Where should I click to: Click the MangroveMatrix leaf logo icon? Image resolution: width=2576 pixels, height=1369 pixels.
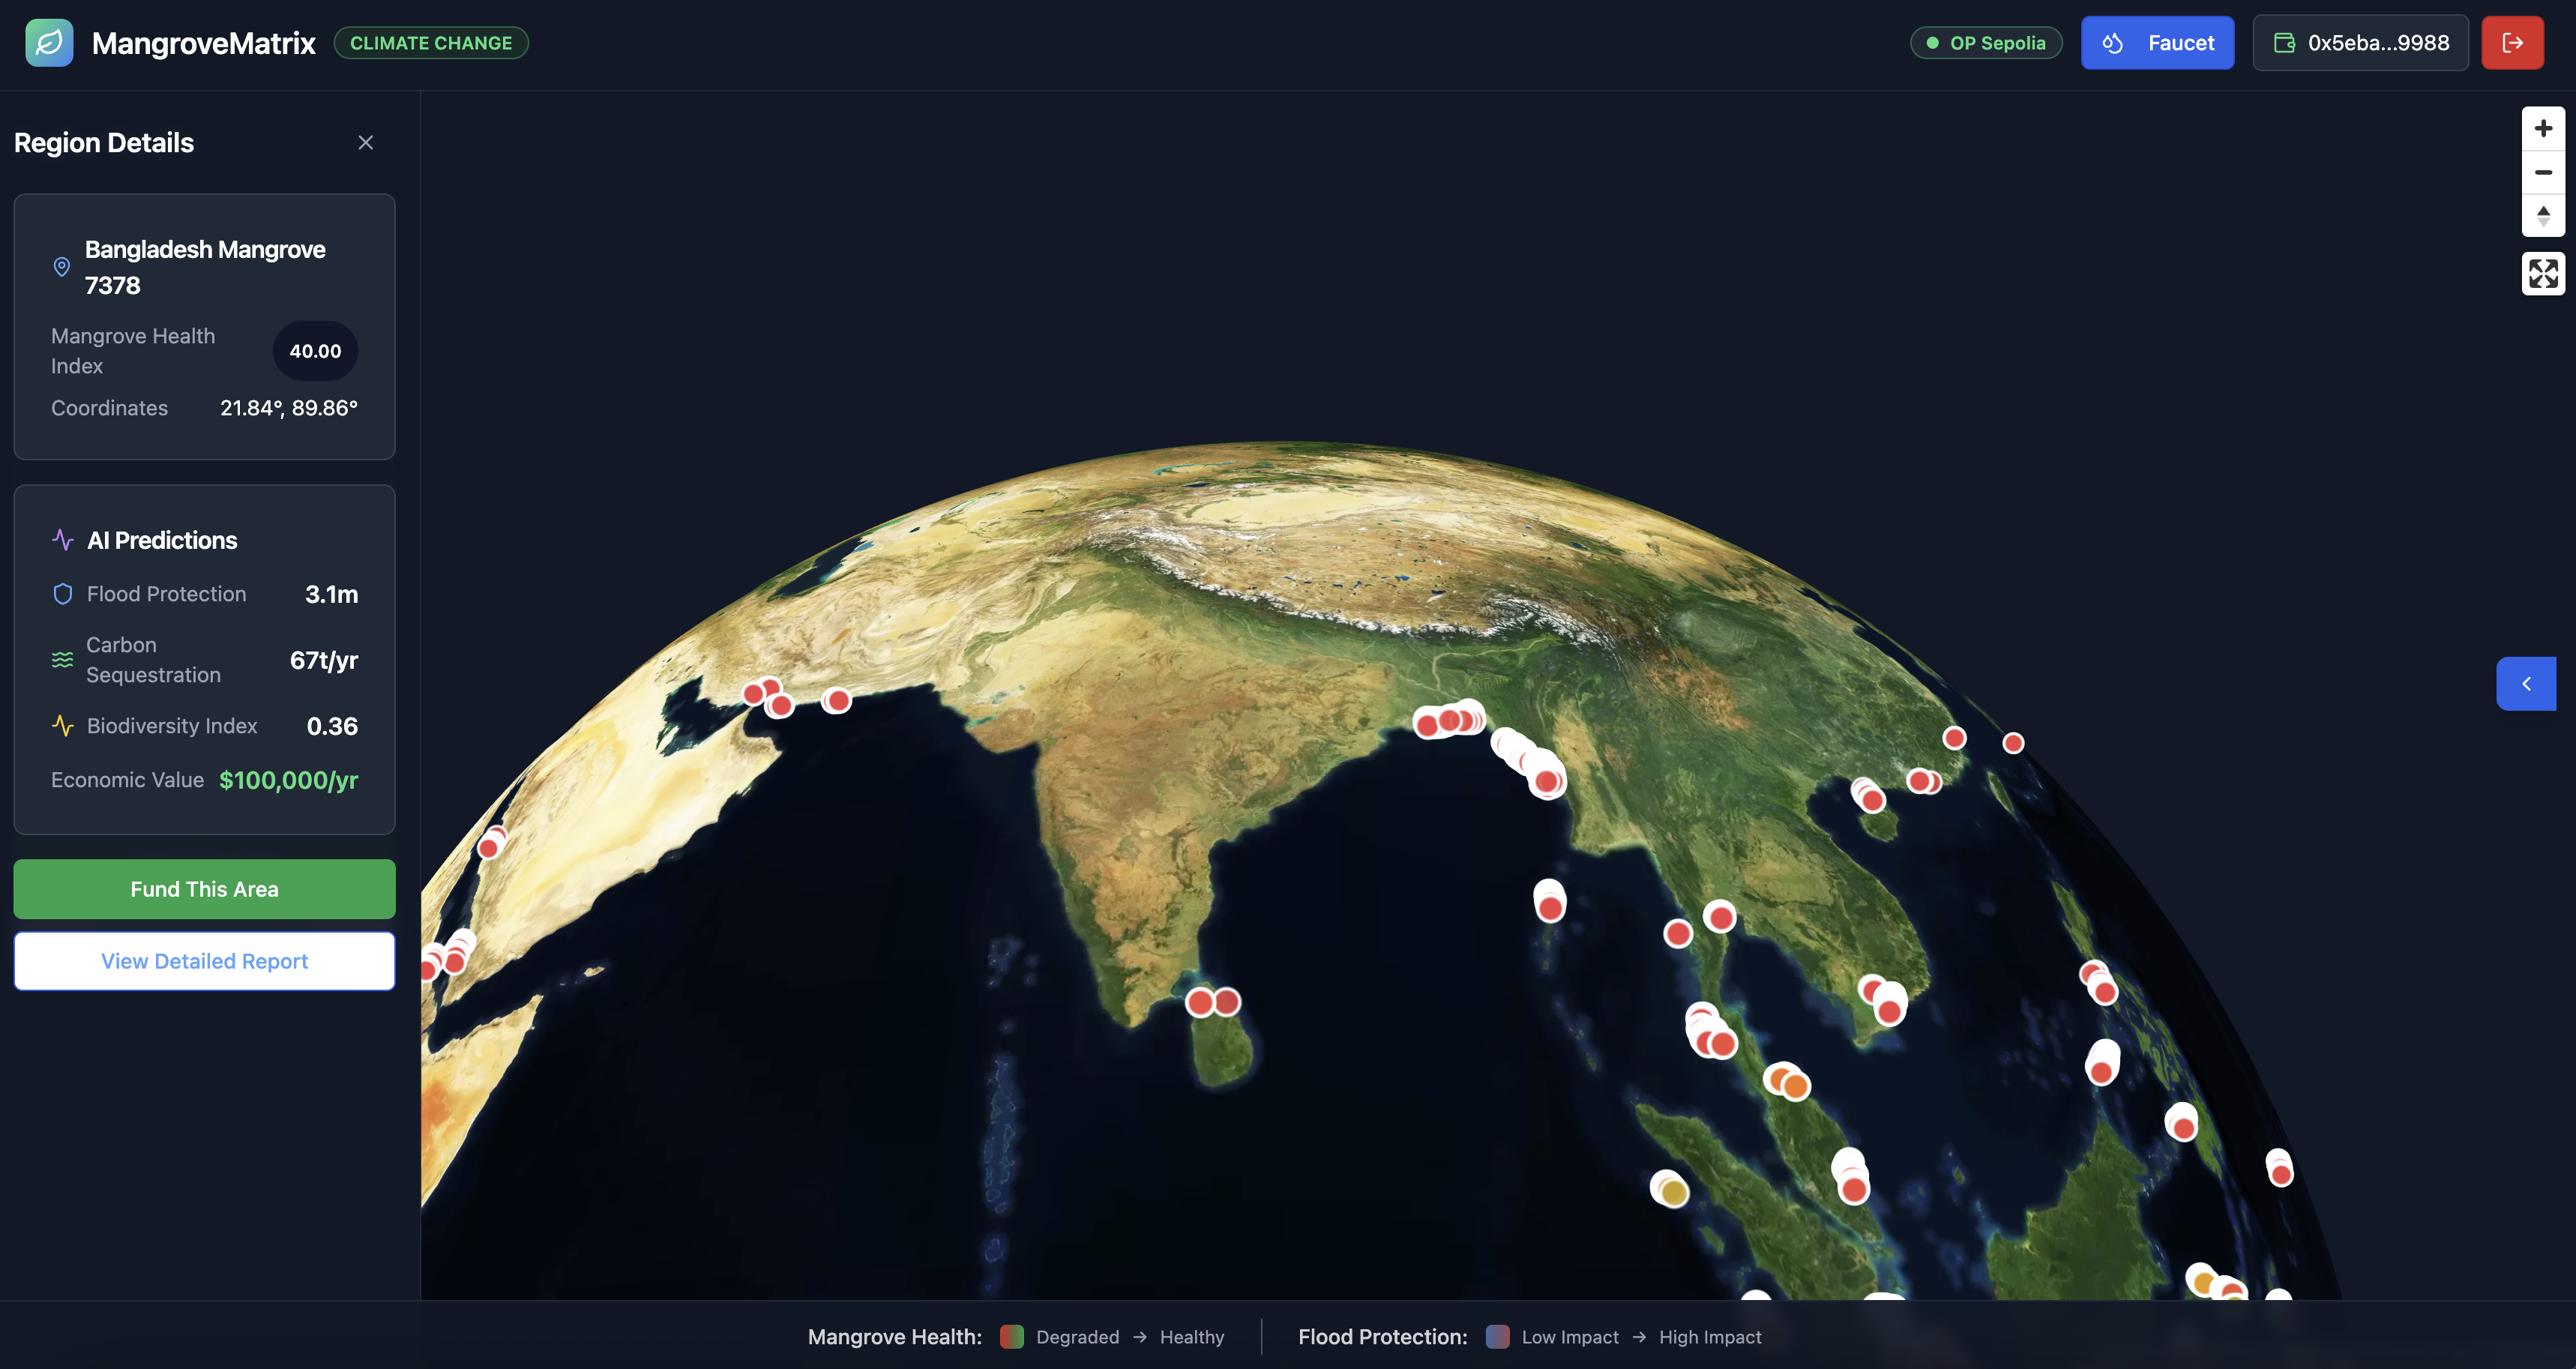[49, 43]
